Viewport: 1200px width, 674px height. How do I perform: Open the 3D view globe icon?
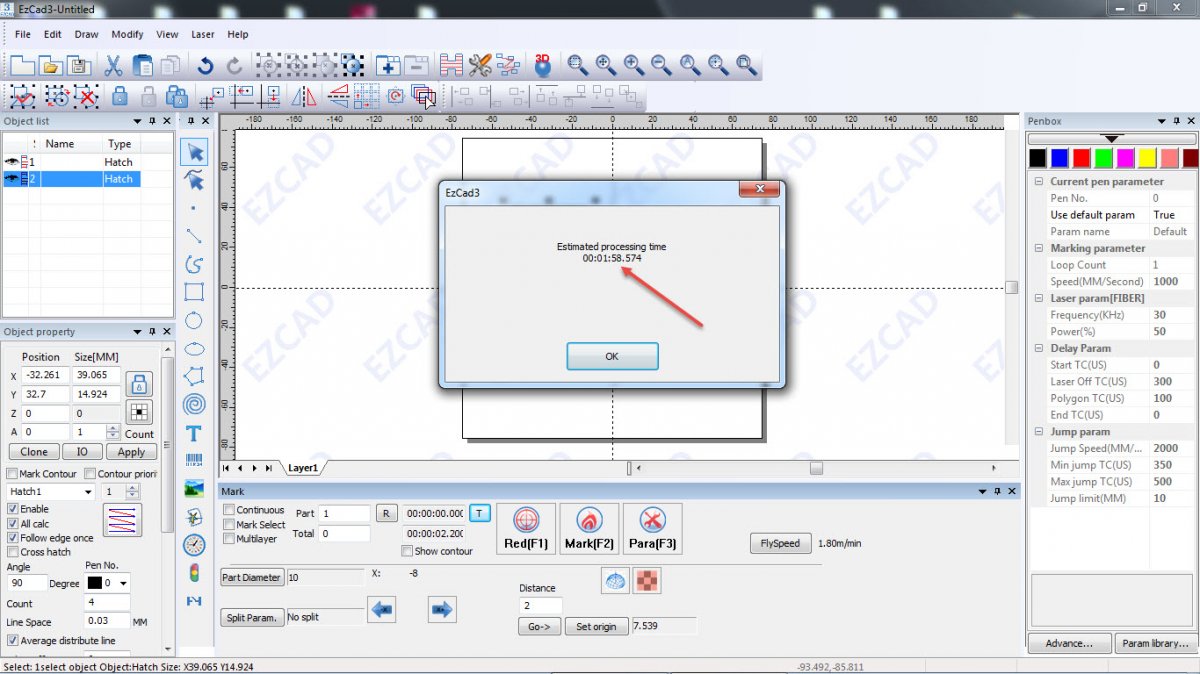tap(543, 66)
